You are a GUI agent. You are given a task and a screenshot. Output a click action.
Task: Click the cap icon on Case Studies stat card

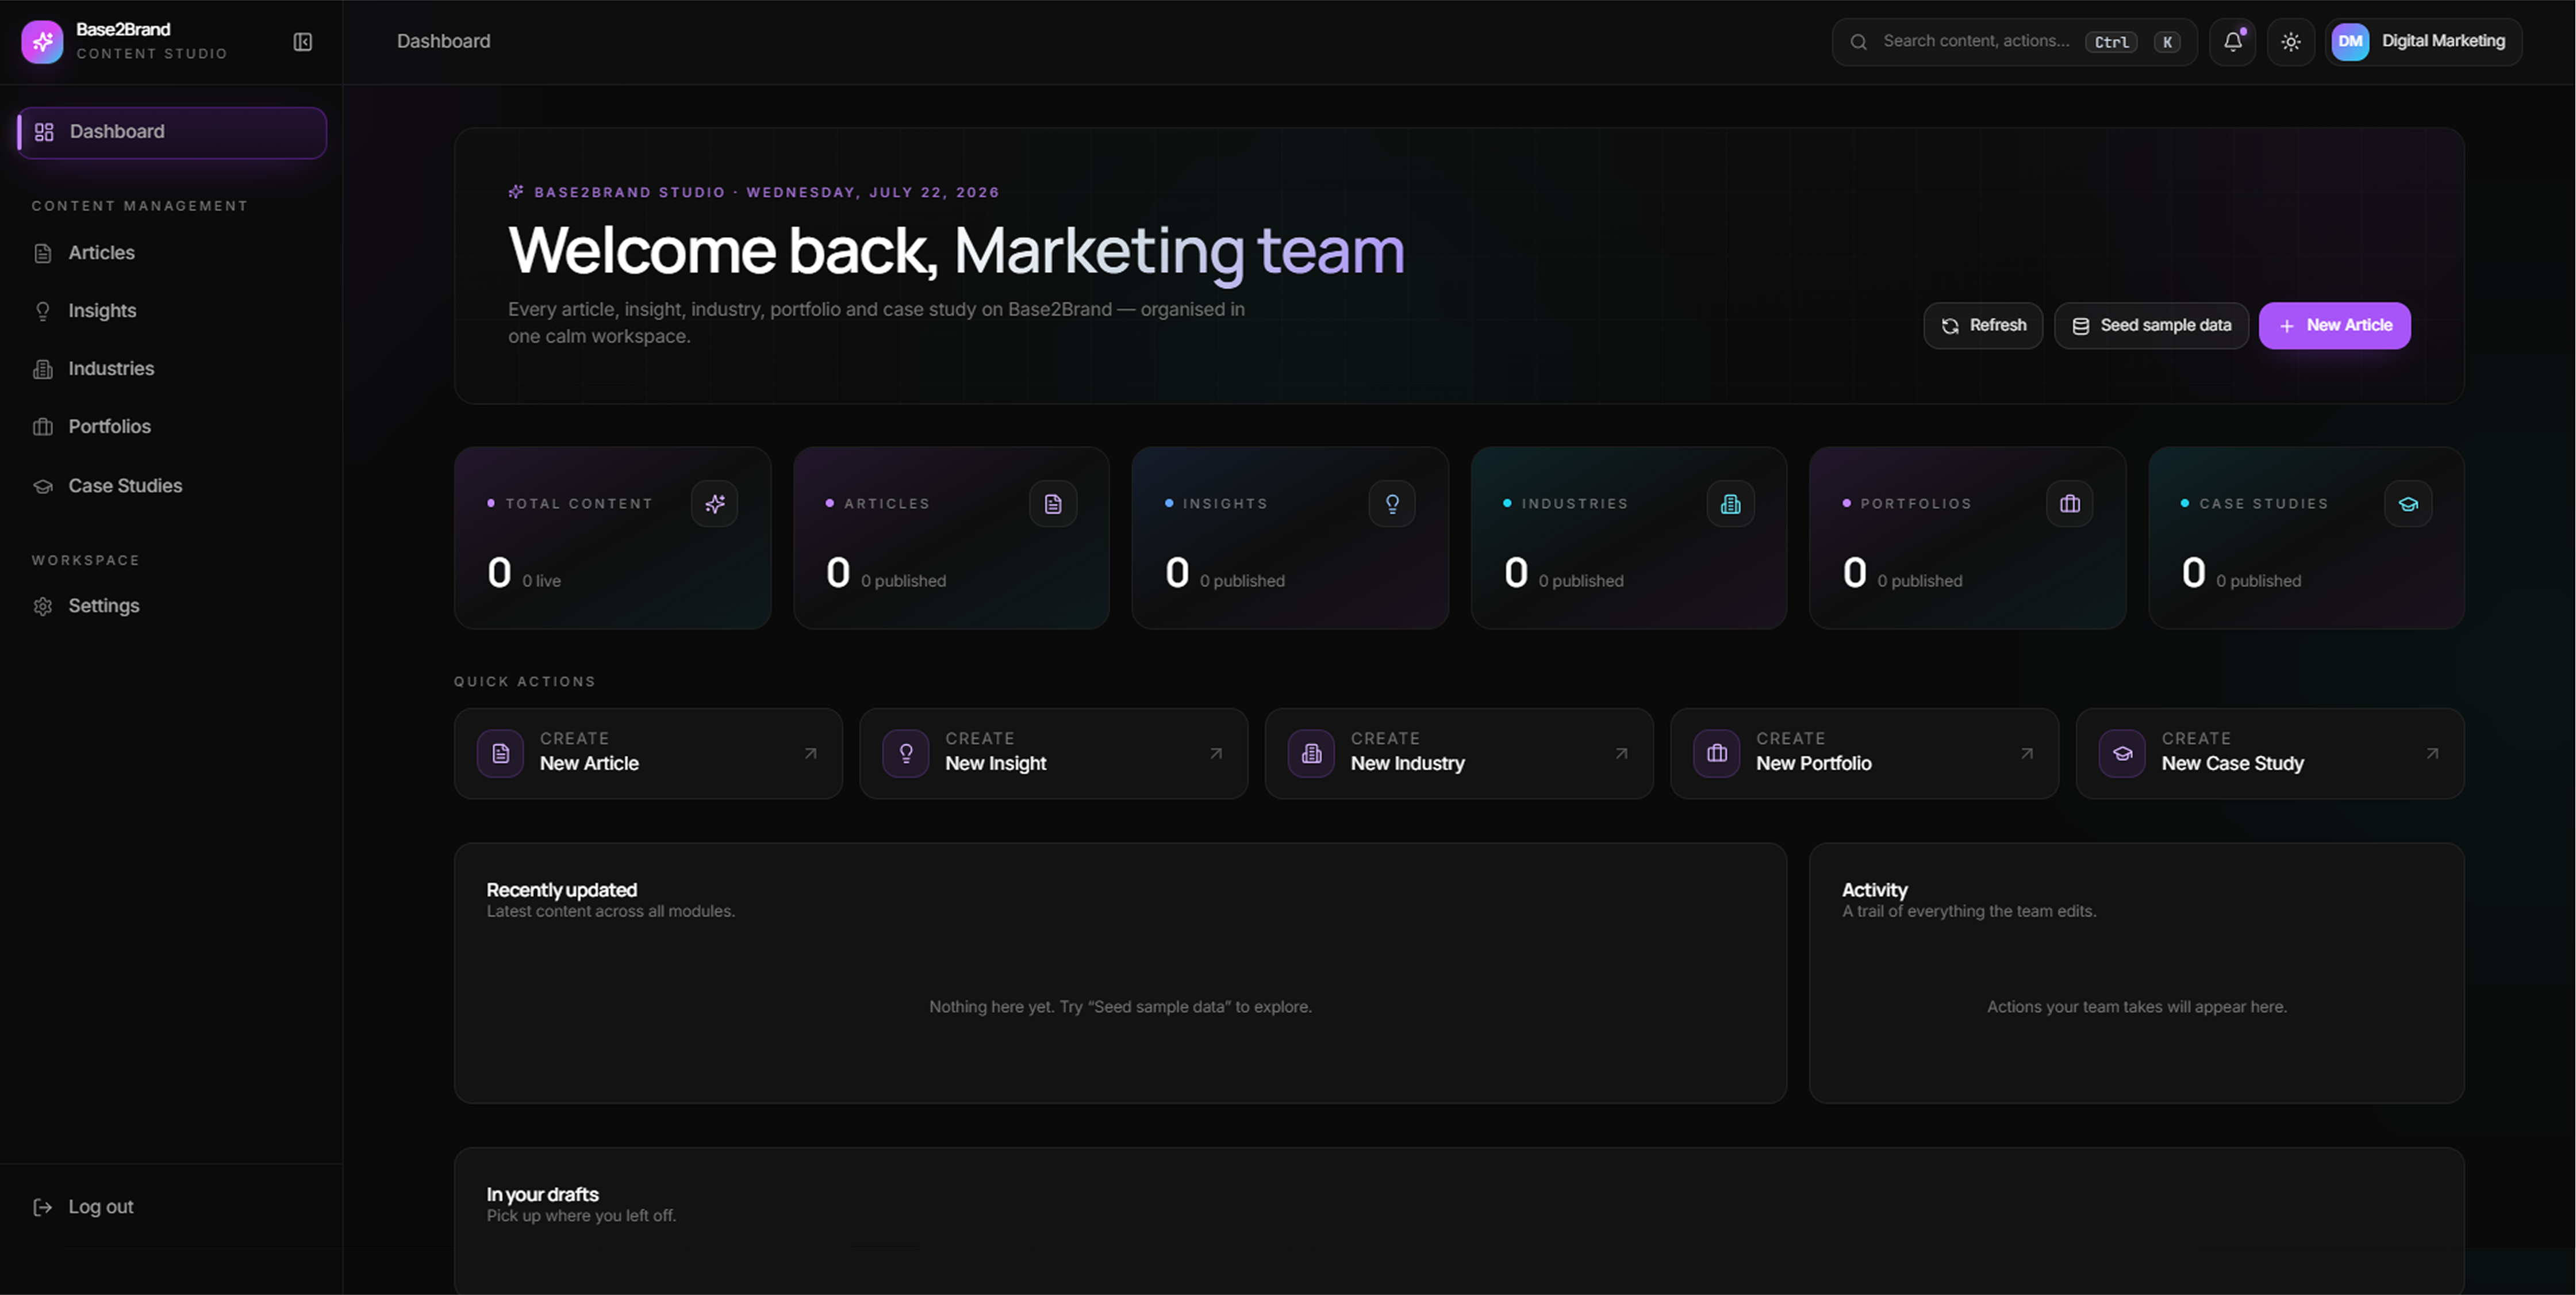[2408, 504]
